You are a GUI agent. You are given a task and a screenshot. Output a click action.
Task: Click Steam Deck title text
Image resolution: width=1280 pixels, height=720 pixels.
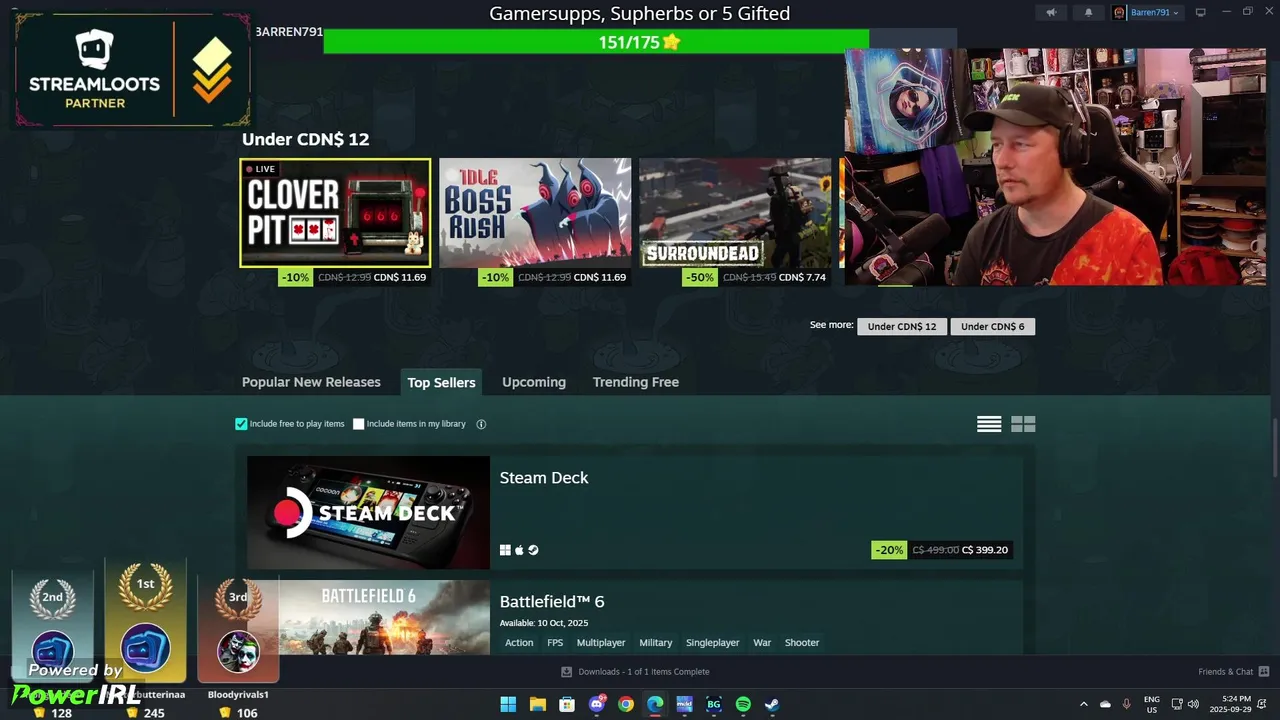point(544,478)
